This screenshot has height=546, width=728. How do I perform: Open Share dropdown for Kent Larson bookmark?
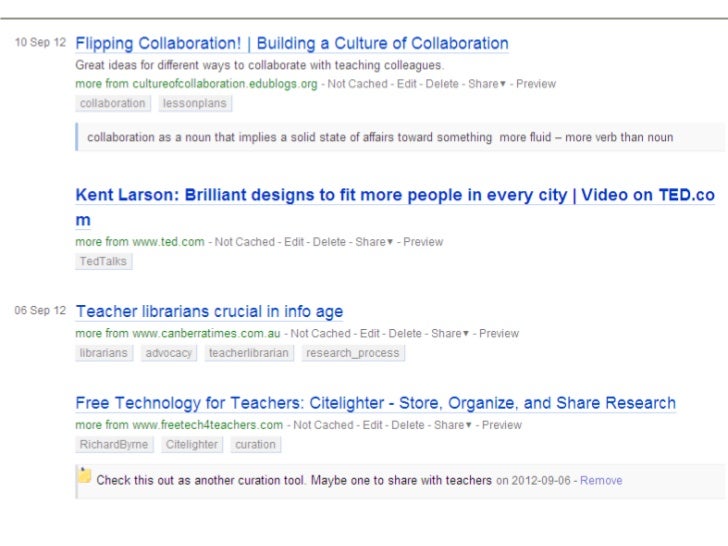point(374,242)
